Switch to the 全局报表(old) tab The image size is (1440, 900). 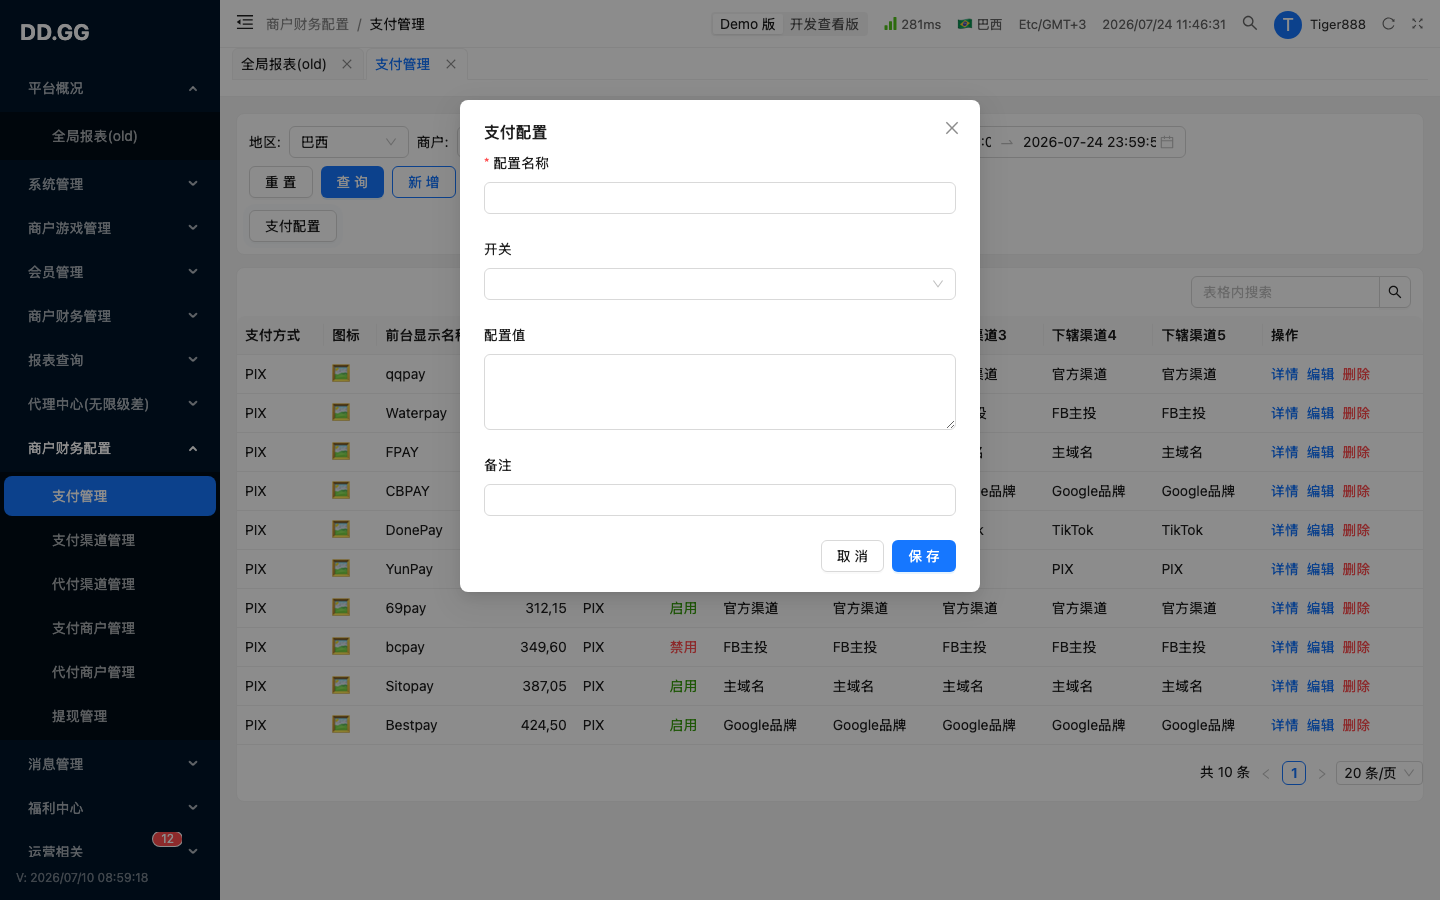(x=284, y=64)
